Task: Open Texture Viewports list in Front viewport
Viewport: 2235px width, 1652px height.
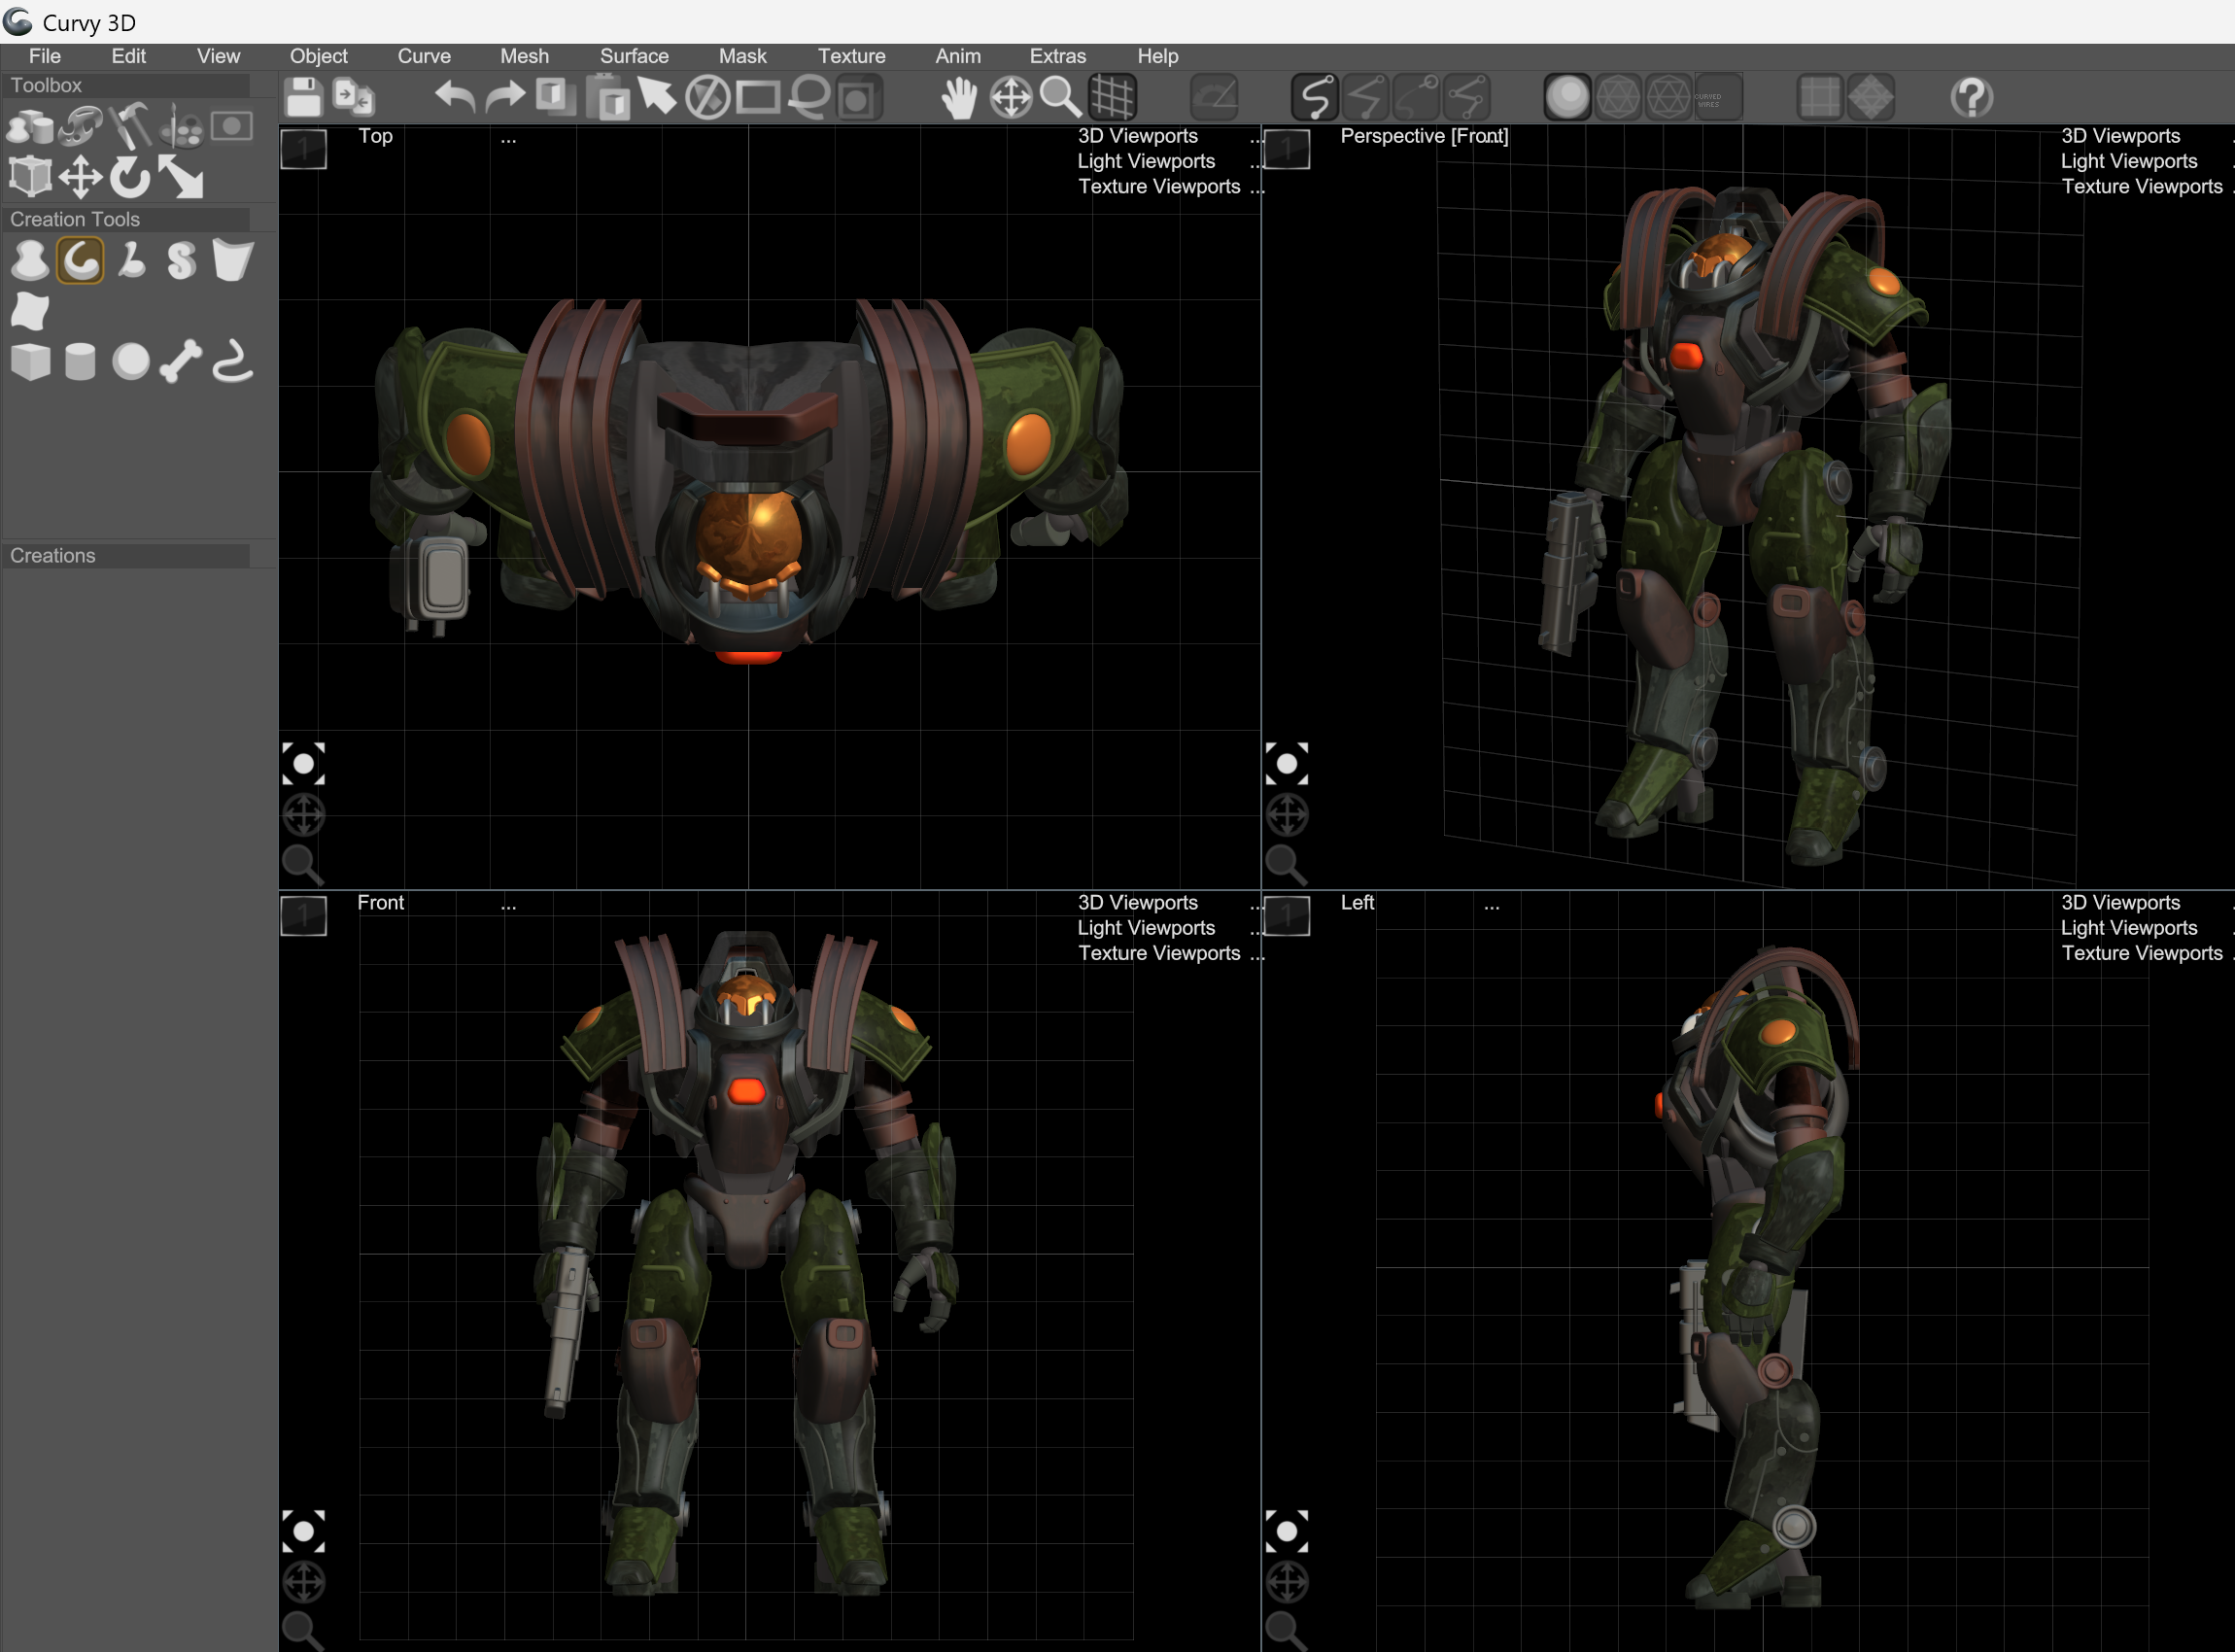Action: coord(1159,953)
